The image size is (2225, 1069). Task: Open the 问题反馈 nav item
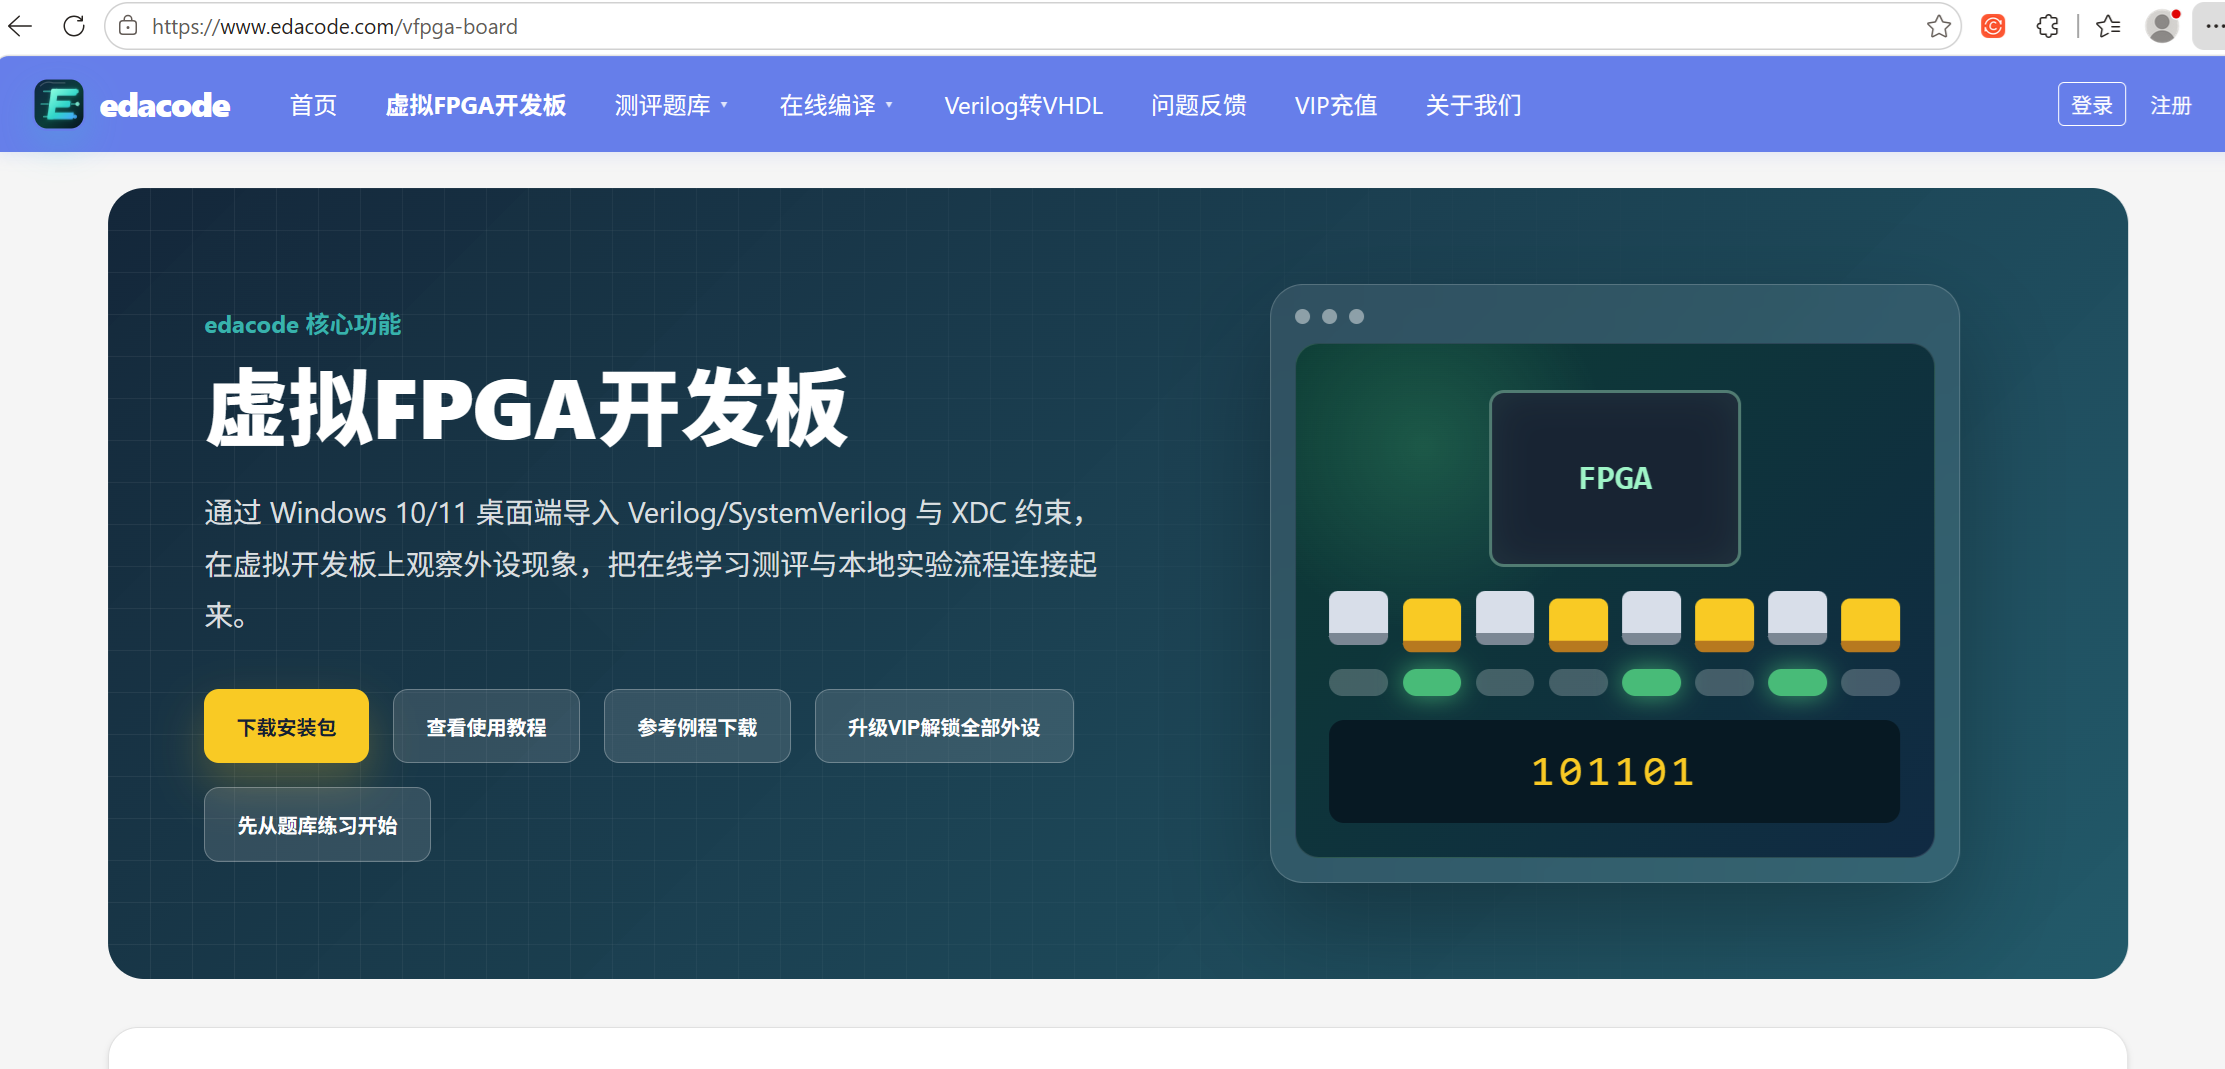pos(1198,105)
